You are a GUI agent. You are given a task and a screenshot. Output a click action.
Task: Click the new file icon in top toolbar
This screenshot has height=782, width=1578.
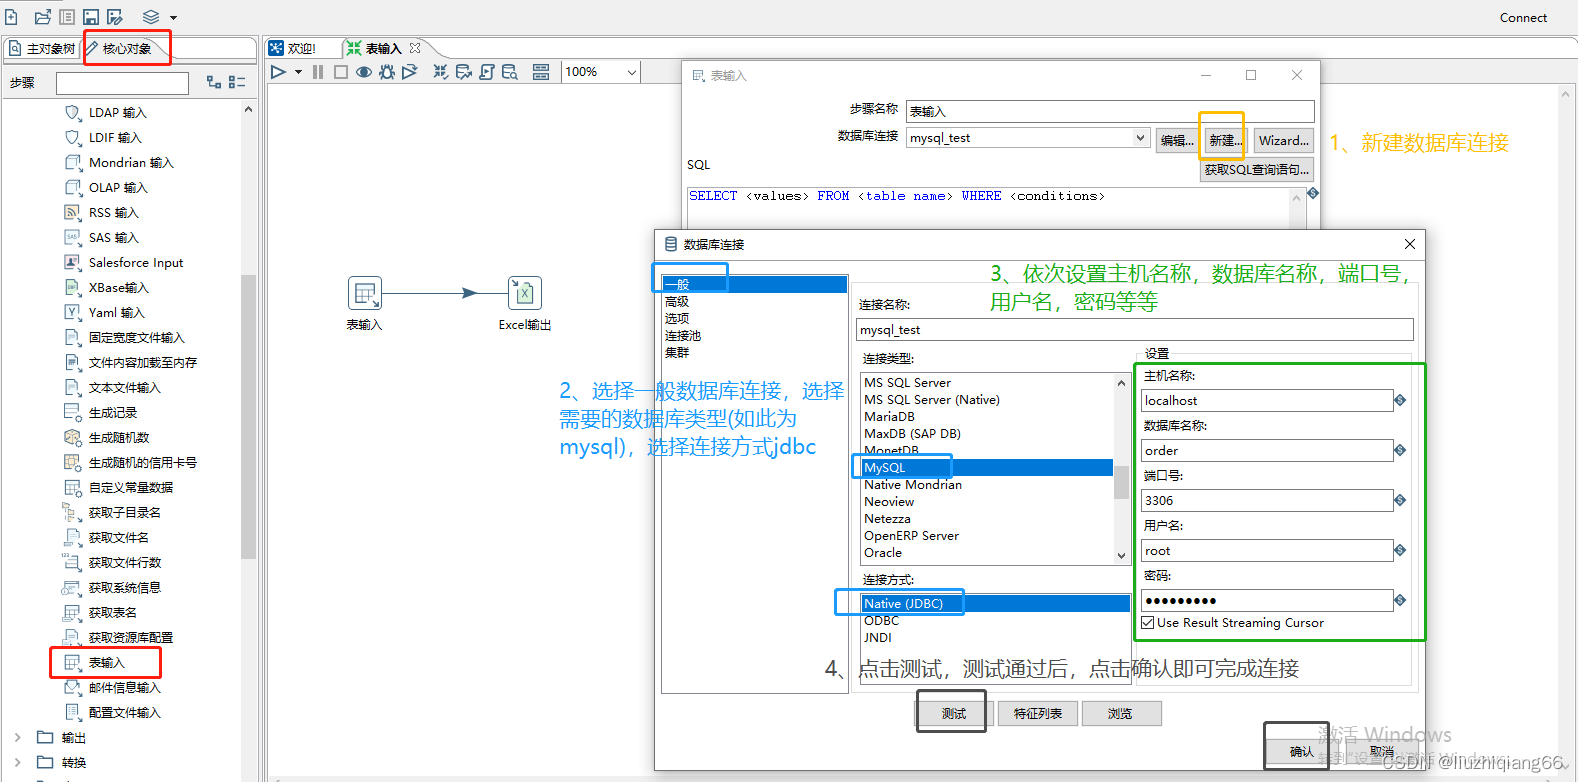(x=11, y=17)
